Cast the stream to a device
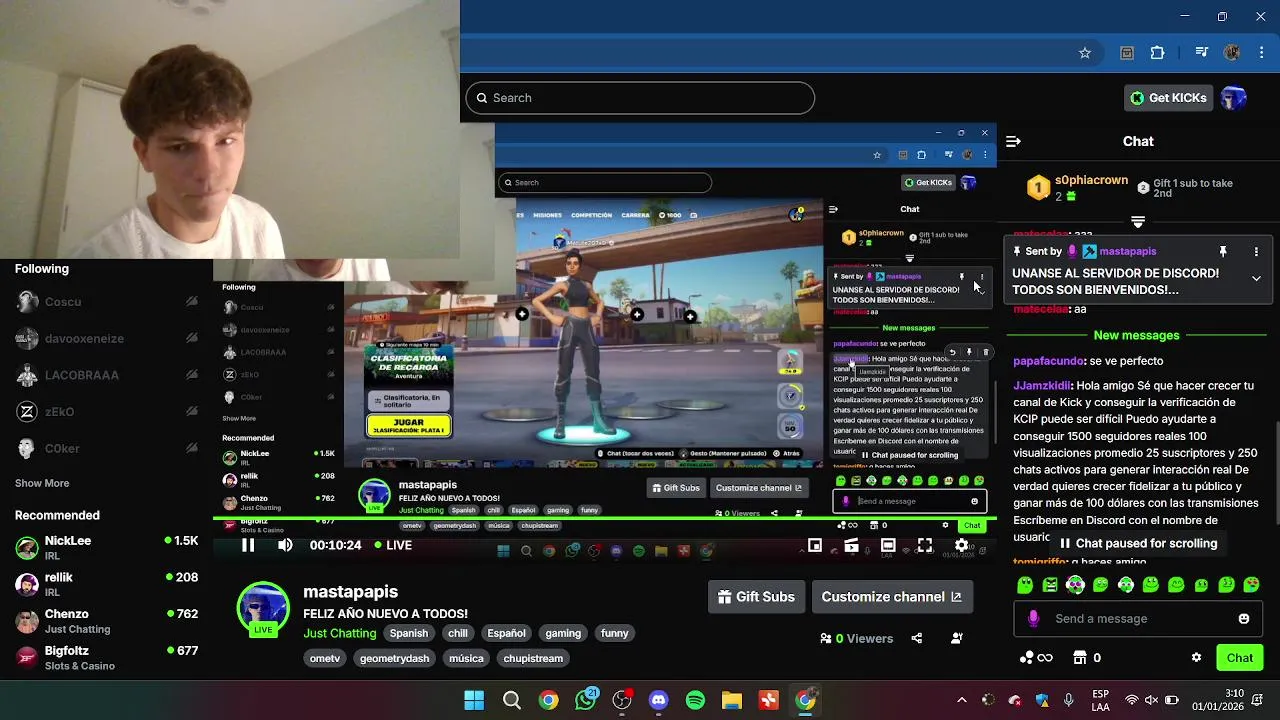This screenshot has height=720, width=1280. [x=851, y=545]
